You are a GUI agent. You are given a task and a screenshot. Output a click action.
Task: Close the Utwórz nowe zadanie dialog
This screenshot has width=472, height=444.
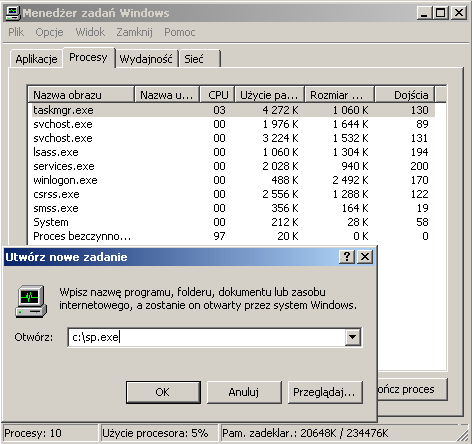tap(365, 257)
